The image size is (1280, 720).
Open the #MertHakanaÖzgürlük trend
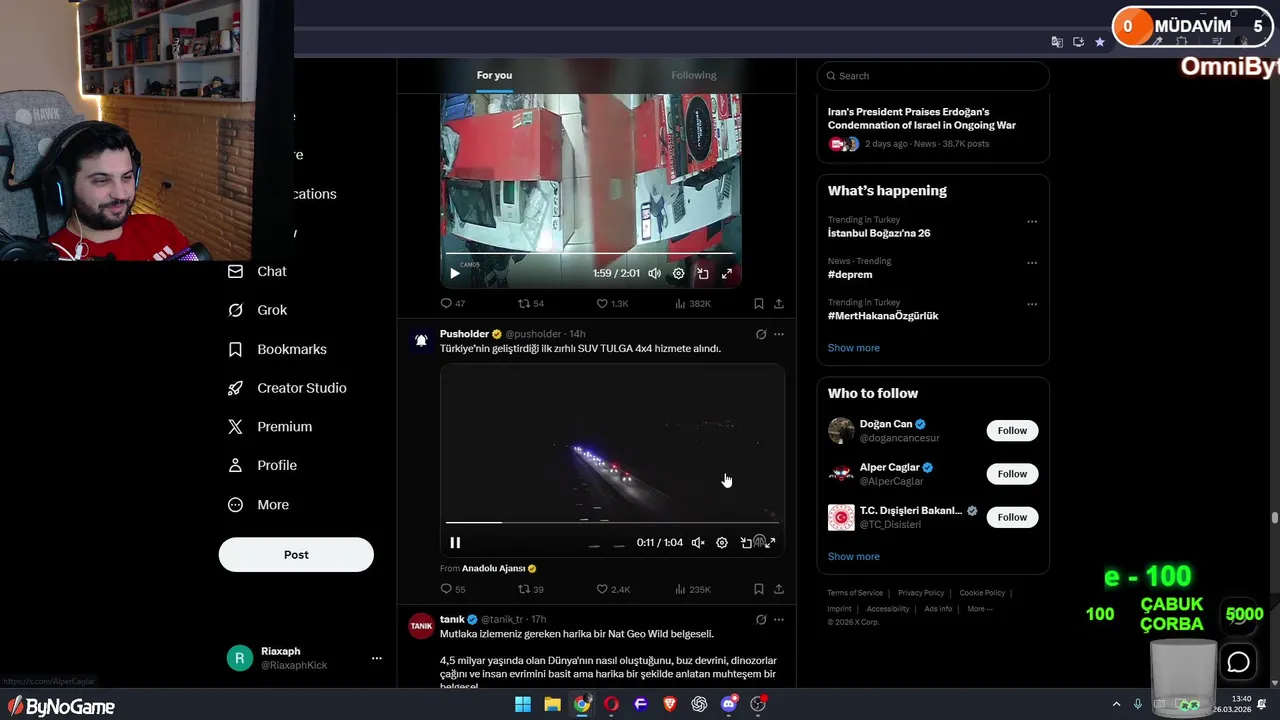click(883, 316)
